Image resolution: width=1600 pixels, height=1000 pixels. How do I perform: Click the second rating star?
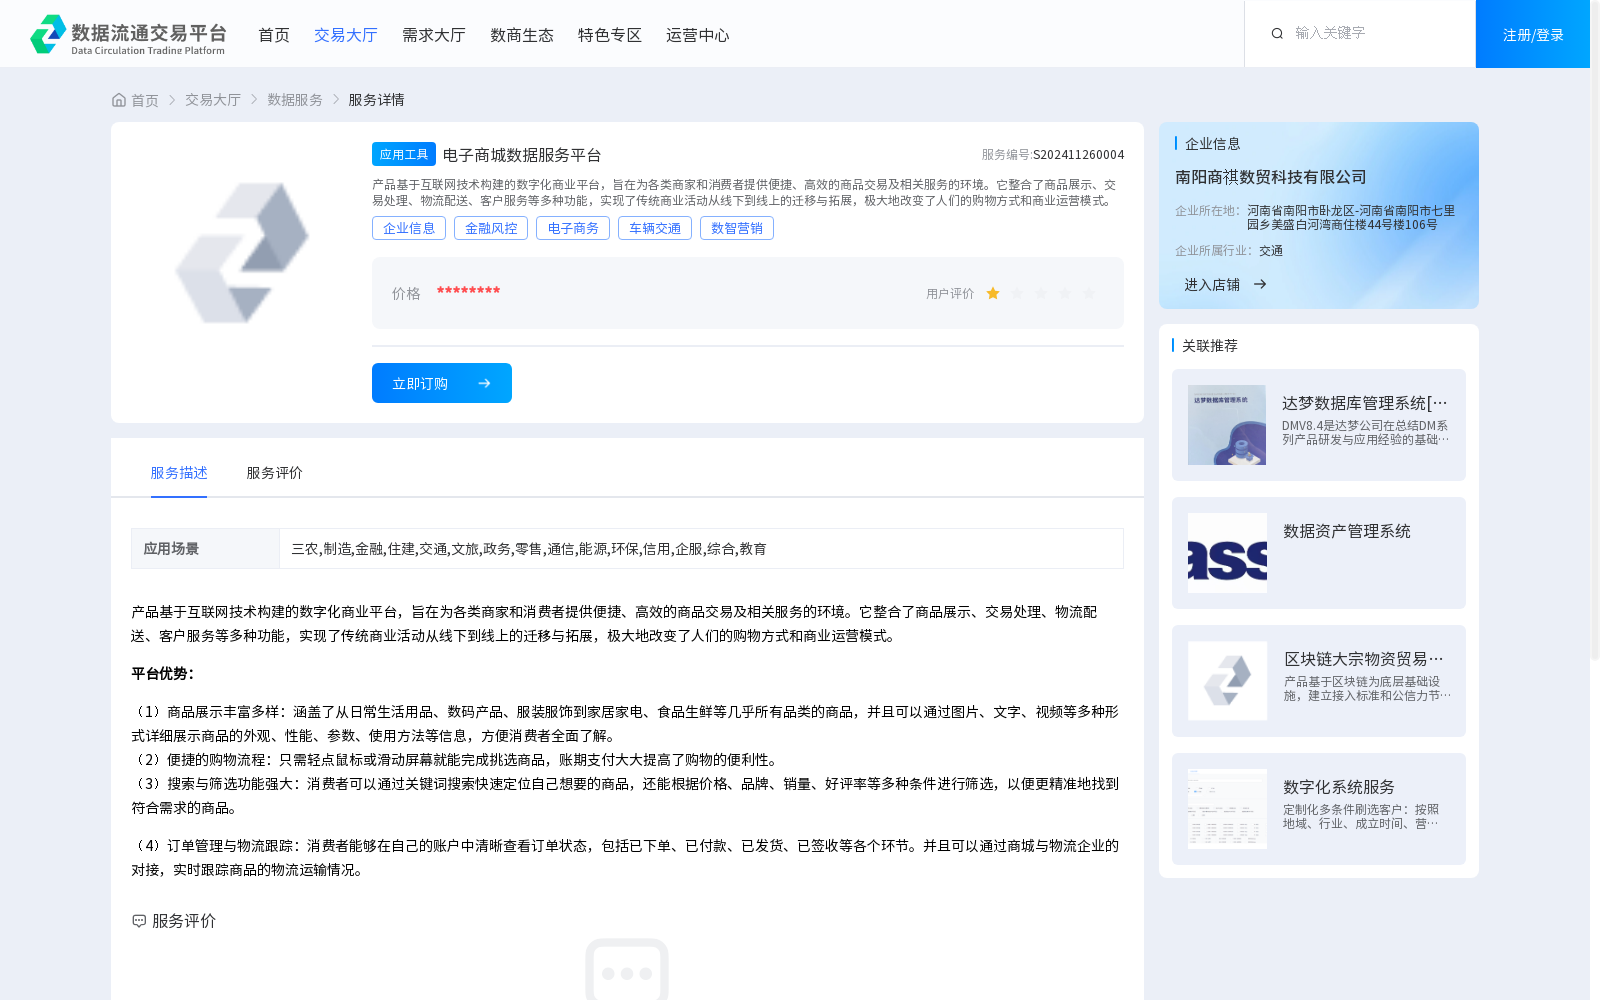[1017, 293]
